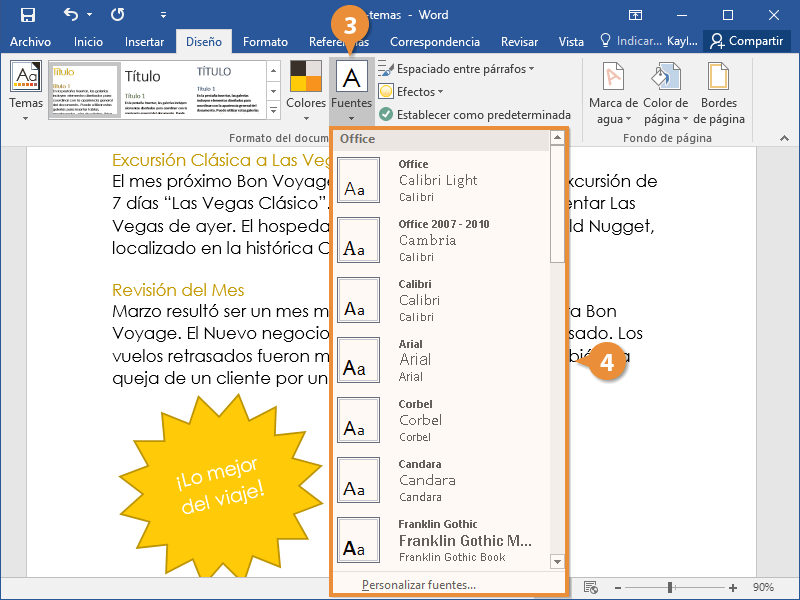The height and width of the screenshot is (600, 800).
Task: Choose the Corbel font set
Action: tap(442, 420)
